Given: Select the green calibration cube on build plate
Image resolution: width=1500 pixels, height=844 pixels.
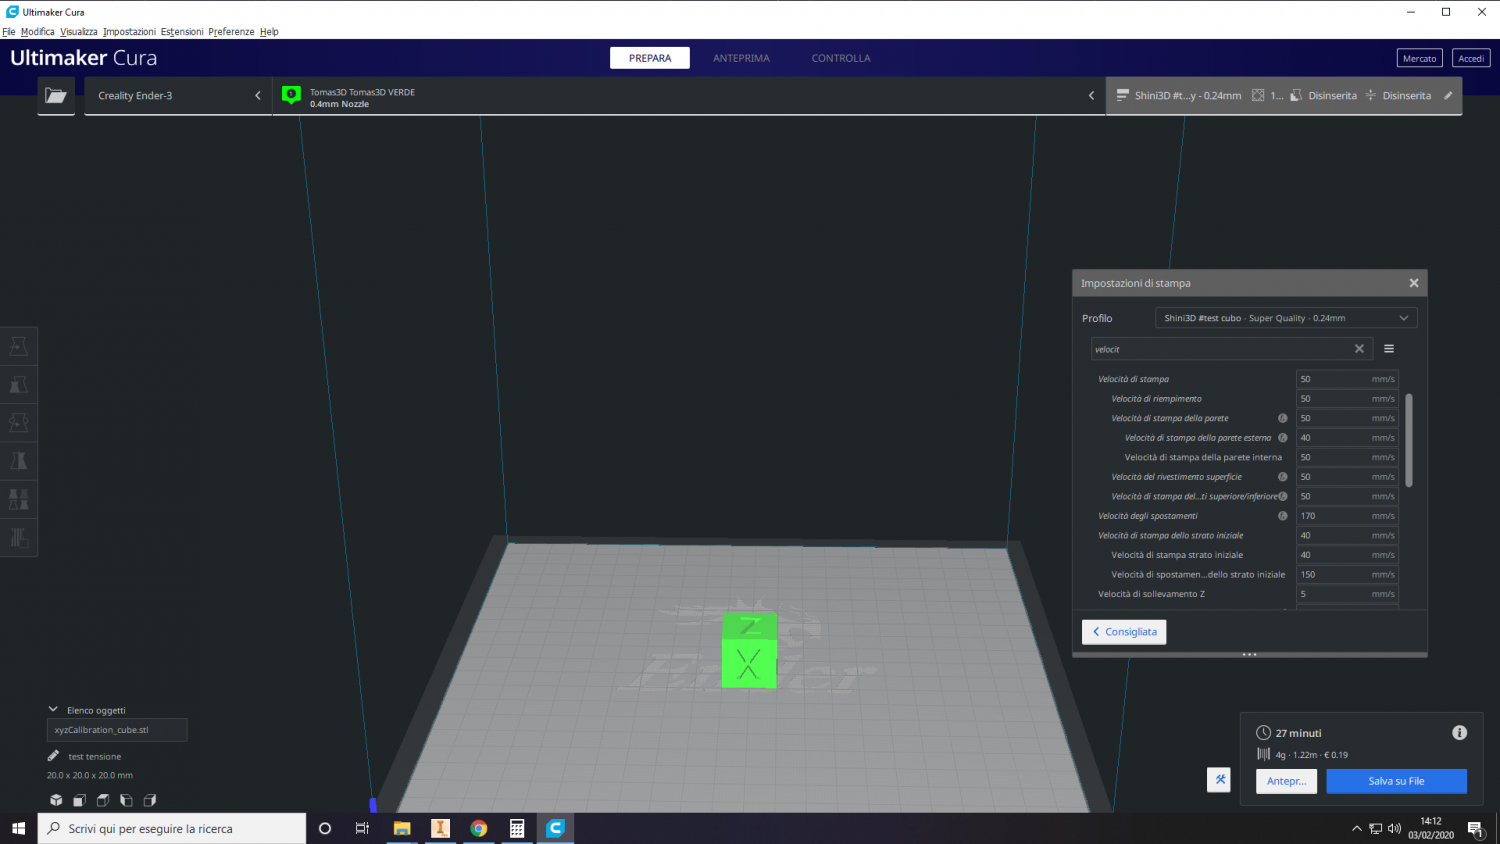Looking at the screenshot, I should (749, 652).
